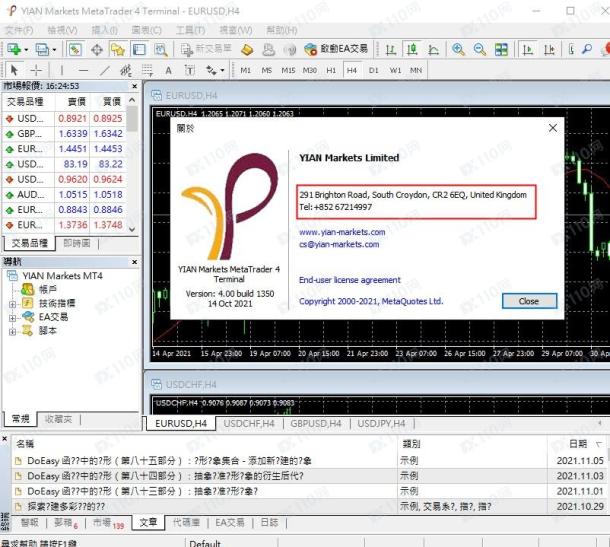Toggle the Navigator folder-star icon

point(118,49)
